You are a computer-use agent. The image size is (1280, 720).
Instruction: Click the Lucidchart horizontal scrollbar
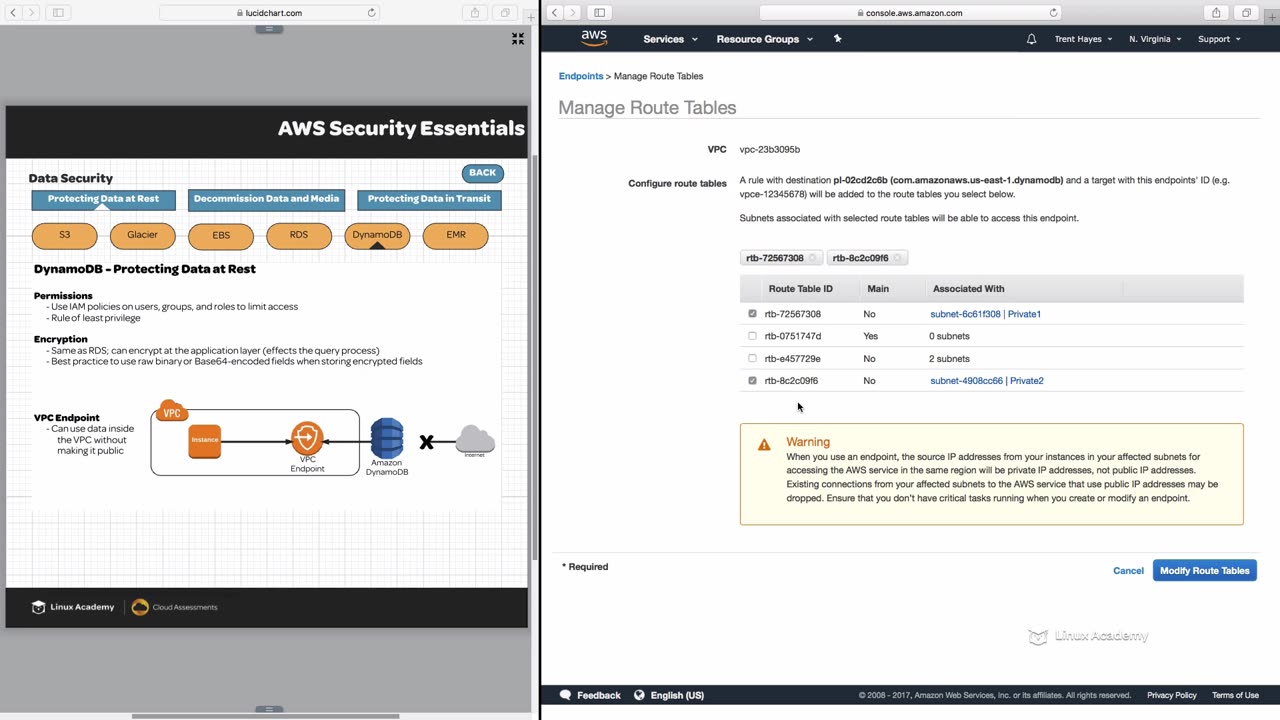point(265,716)
